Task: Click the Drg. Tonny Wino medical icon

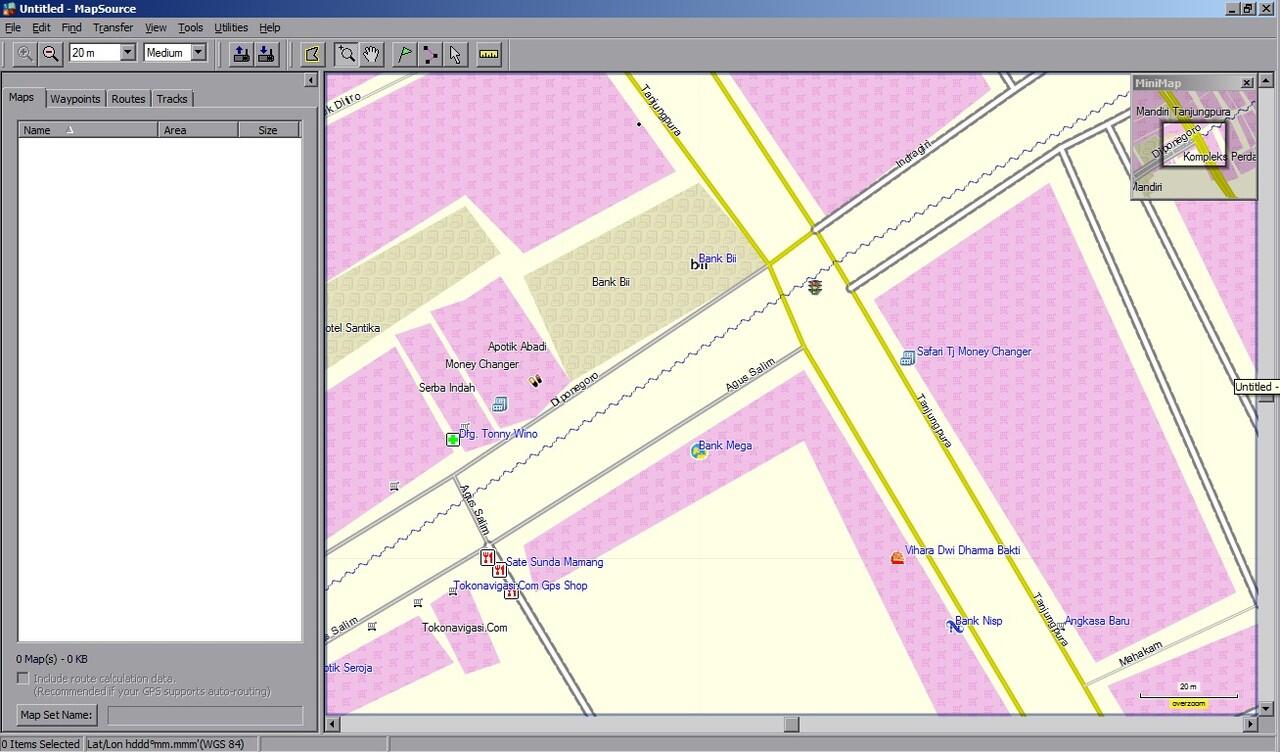Action: (x=453, y=439)
